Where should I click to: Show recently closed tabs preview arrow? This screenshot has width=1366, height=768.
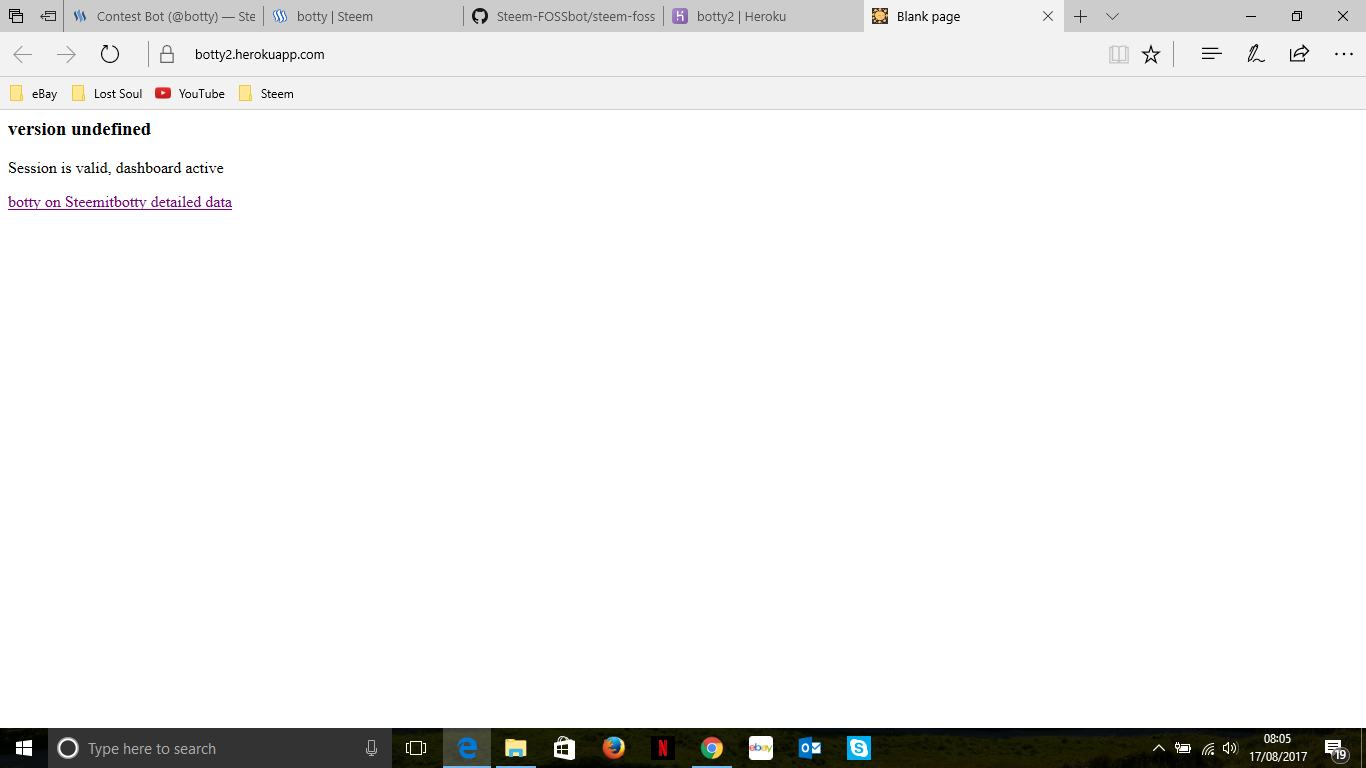(x=47, y=16)
